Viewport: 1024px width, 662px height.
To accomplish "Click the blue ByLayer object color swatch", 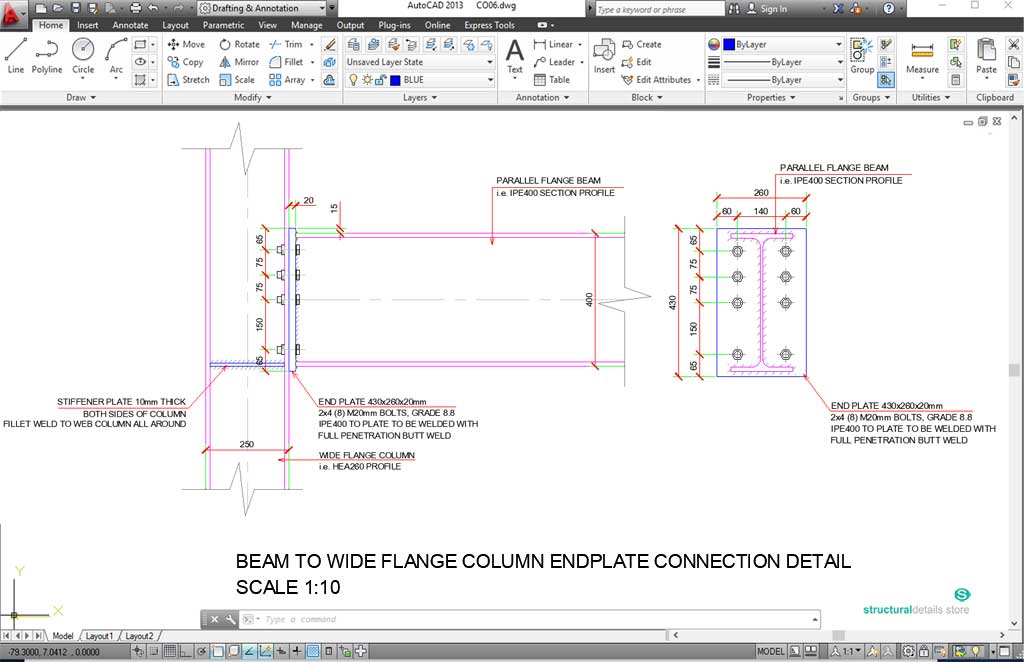I will [729, 45].
